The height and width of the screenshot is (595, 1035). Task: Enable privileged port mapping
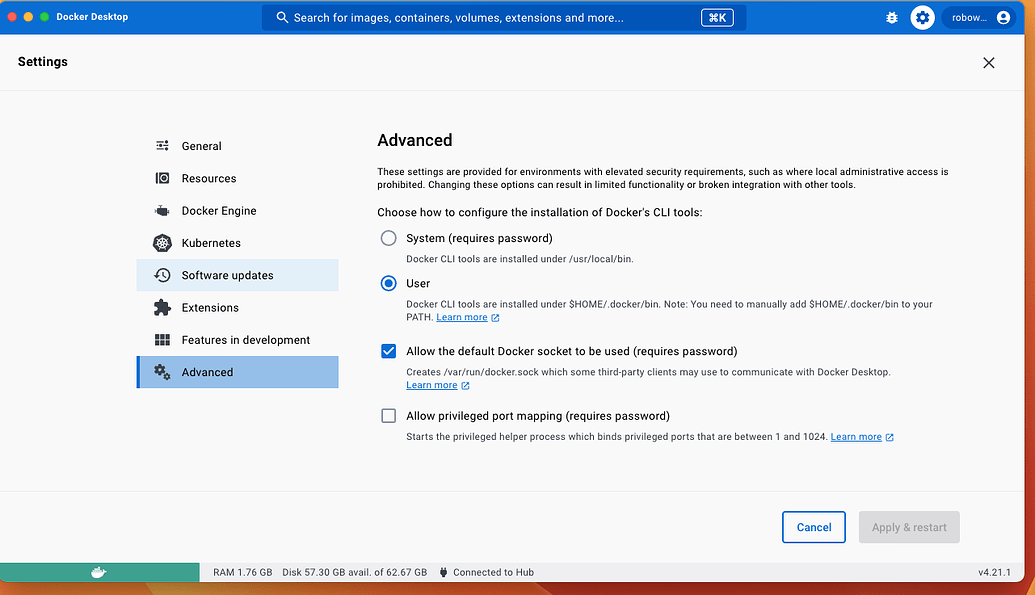click(x=388, y=415)
